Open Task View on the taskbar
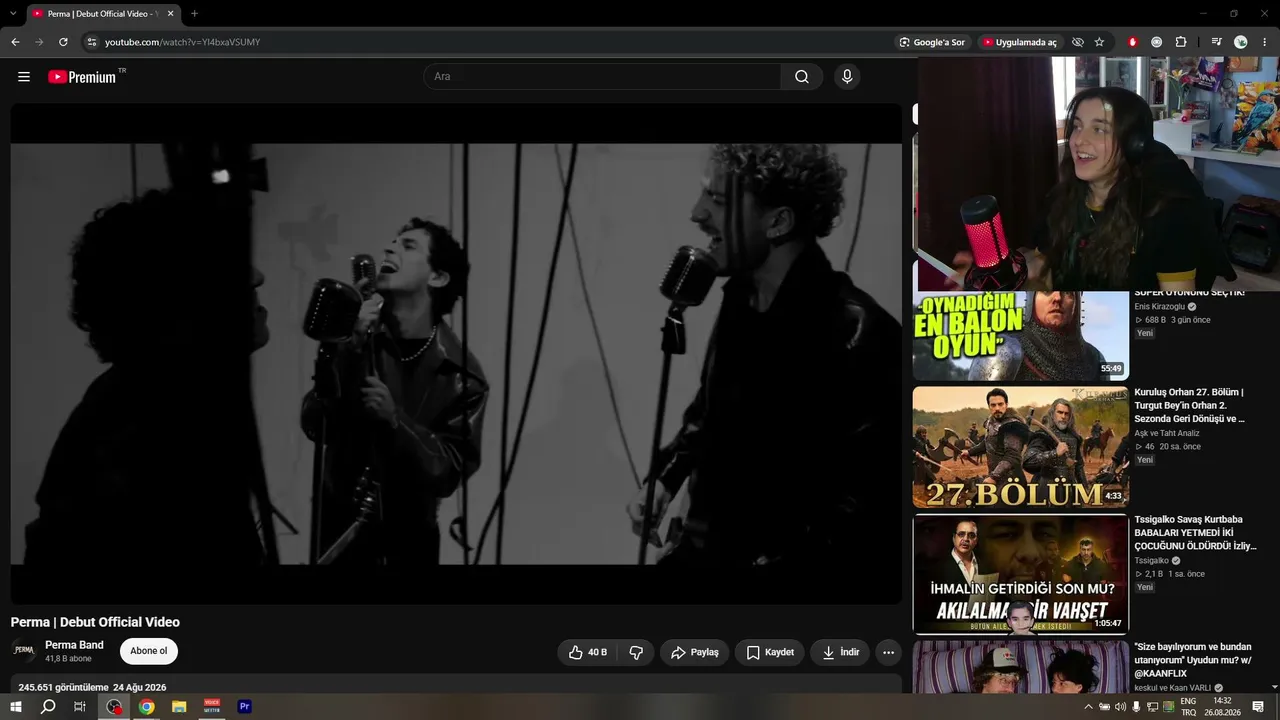The width and height of the screenshot is (1280, 720). [80, 707]
